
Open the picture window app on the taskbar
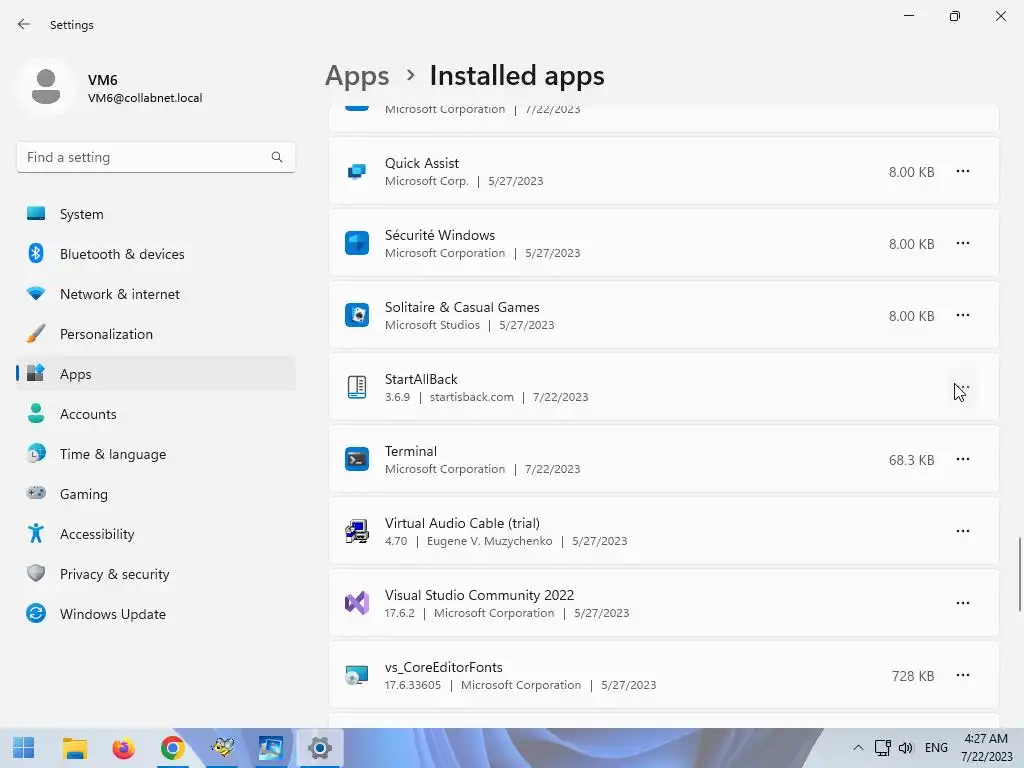click(270, 748)
